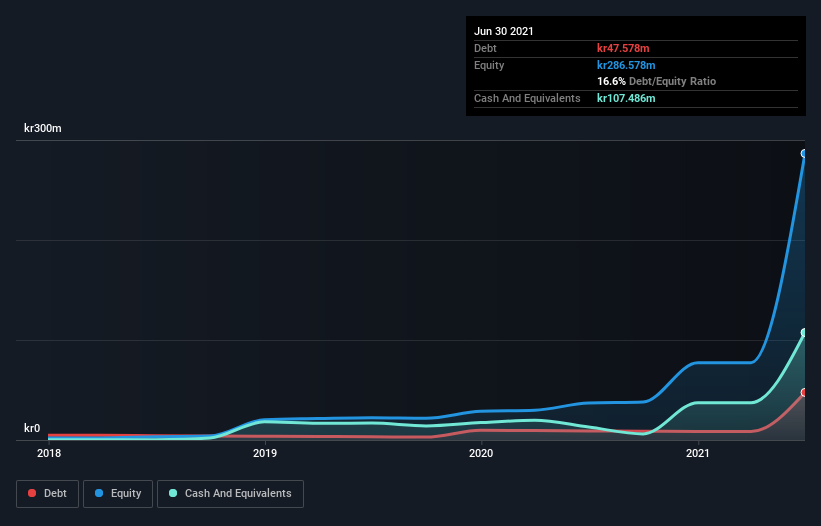
Task: Click the Debt row label in tooltip
Action: (x=485, y=48)
